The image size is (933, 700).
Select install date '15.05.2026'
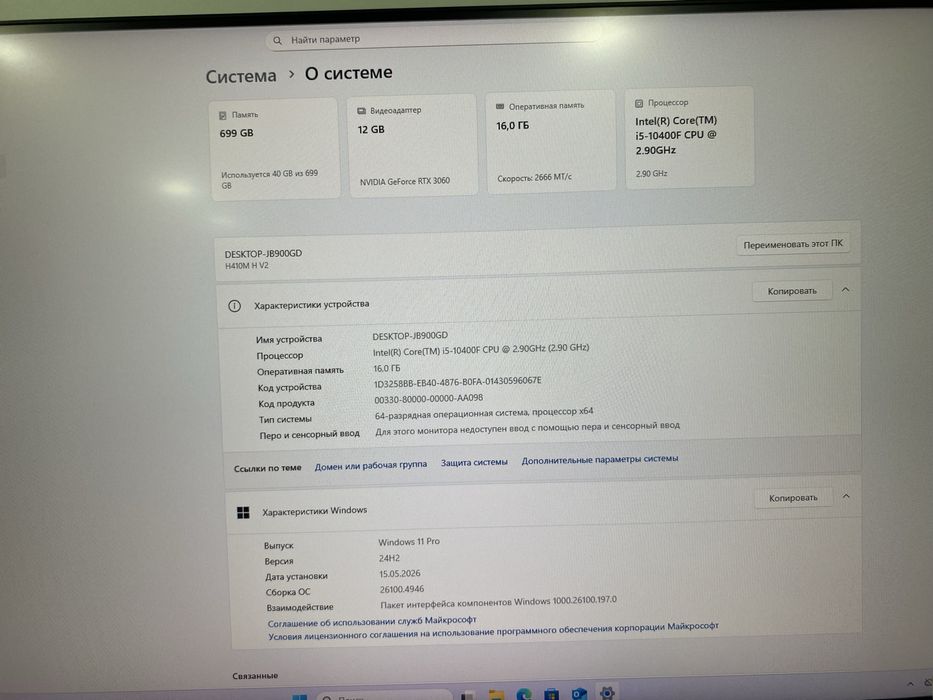[x=400, y=574]
